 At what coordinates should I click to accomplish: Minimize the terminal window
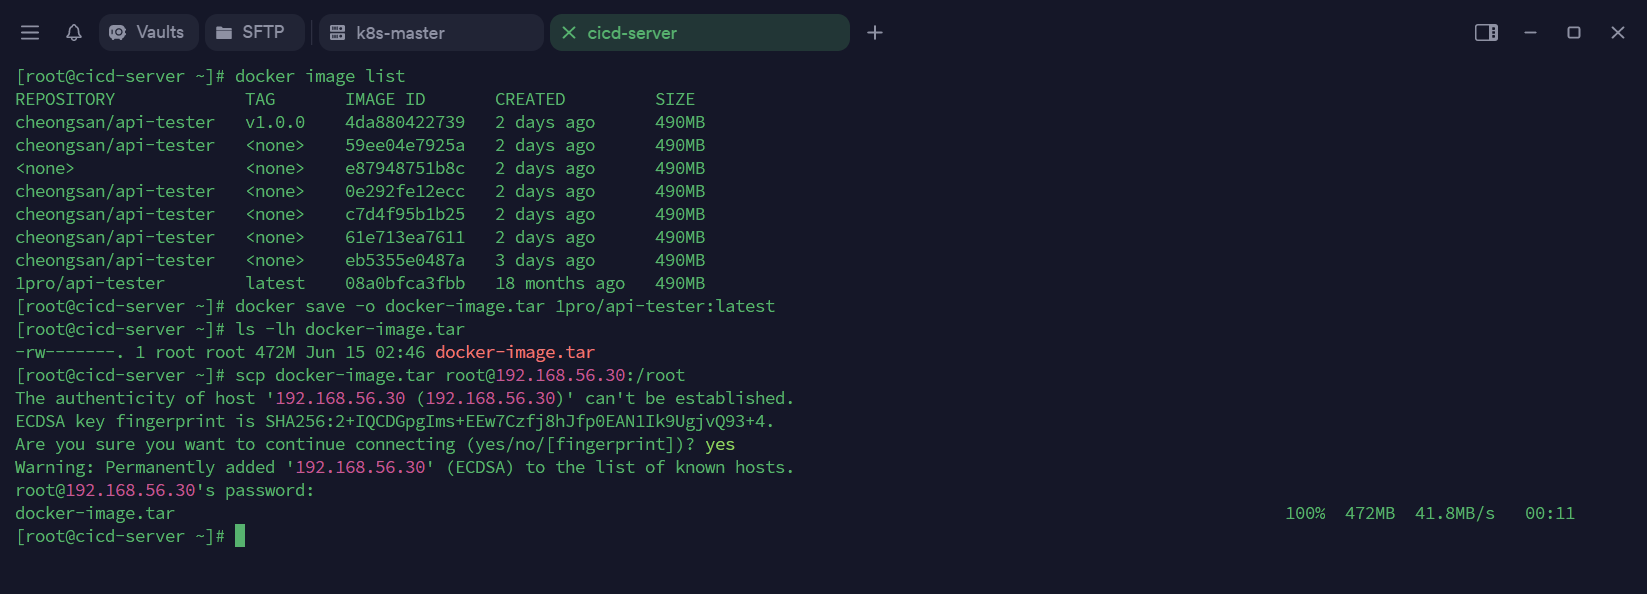click(1530, 33)
